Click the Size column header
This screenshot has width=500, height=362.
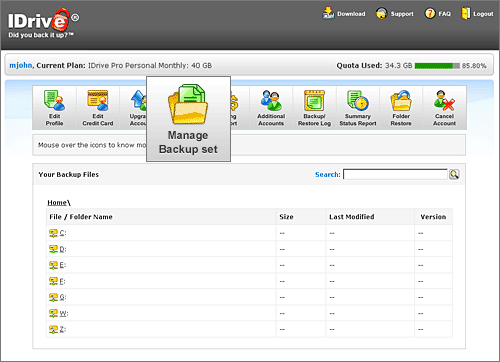pos(286,217)
